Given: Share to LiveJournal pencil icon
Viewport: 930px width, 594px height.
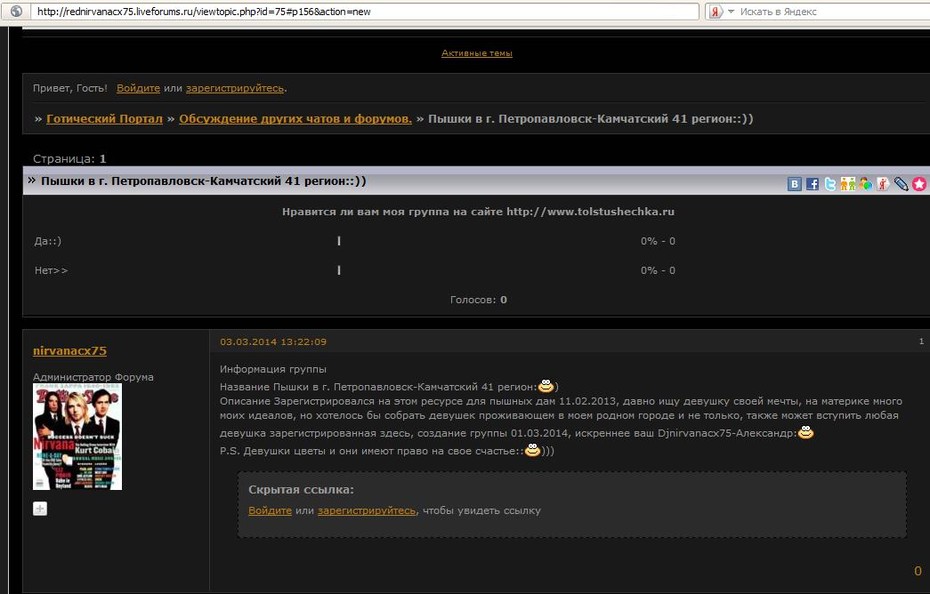Looking at the screenshot, I should (901, 184).
